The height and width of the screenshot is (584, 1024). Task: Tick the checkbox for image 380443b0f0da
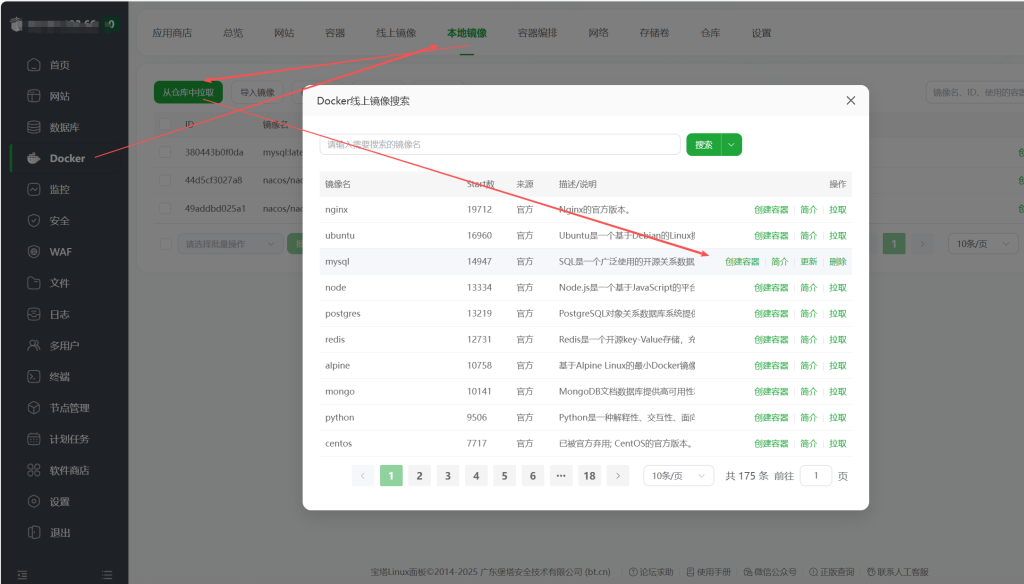click(165, 153)
